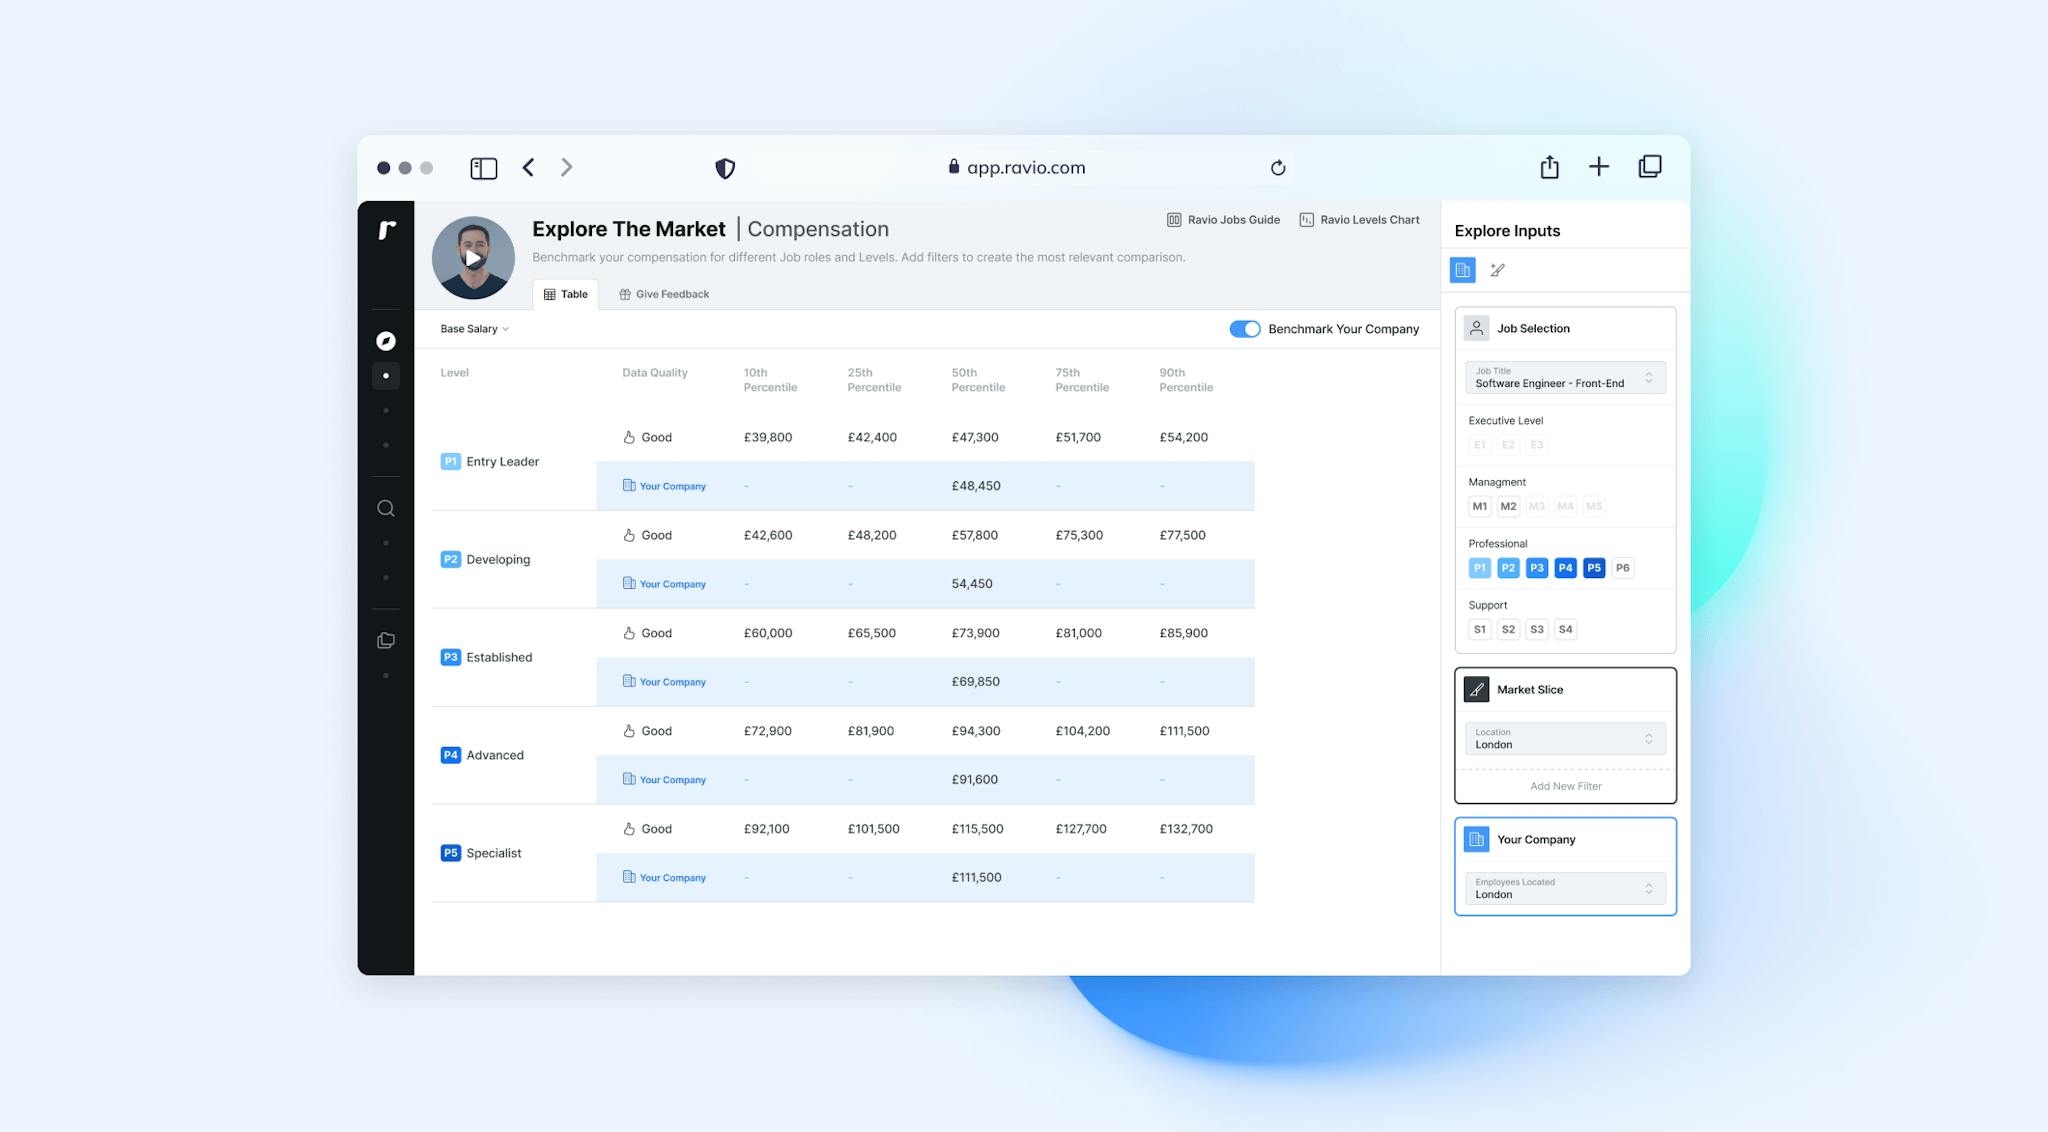Open the Job Title selector showing Software Engineer
The height and width of the screenshot is (1132, 2048).
1564,378
